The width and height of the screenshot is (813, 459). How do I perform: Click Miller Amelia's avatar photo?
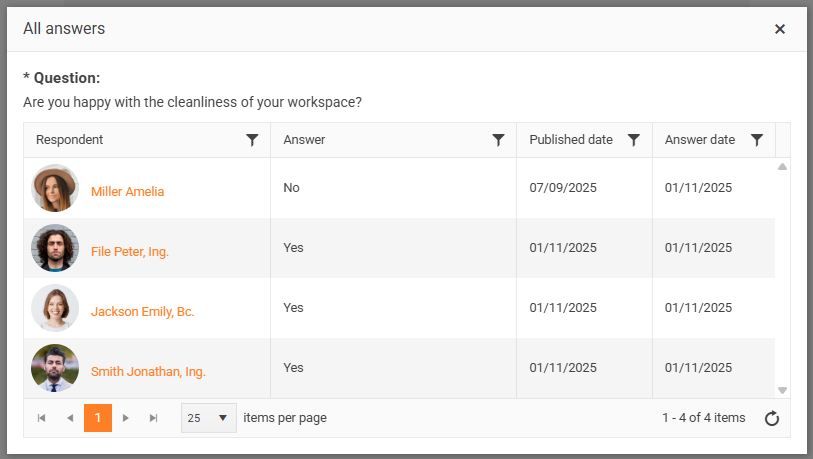[55, 188]
